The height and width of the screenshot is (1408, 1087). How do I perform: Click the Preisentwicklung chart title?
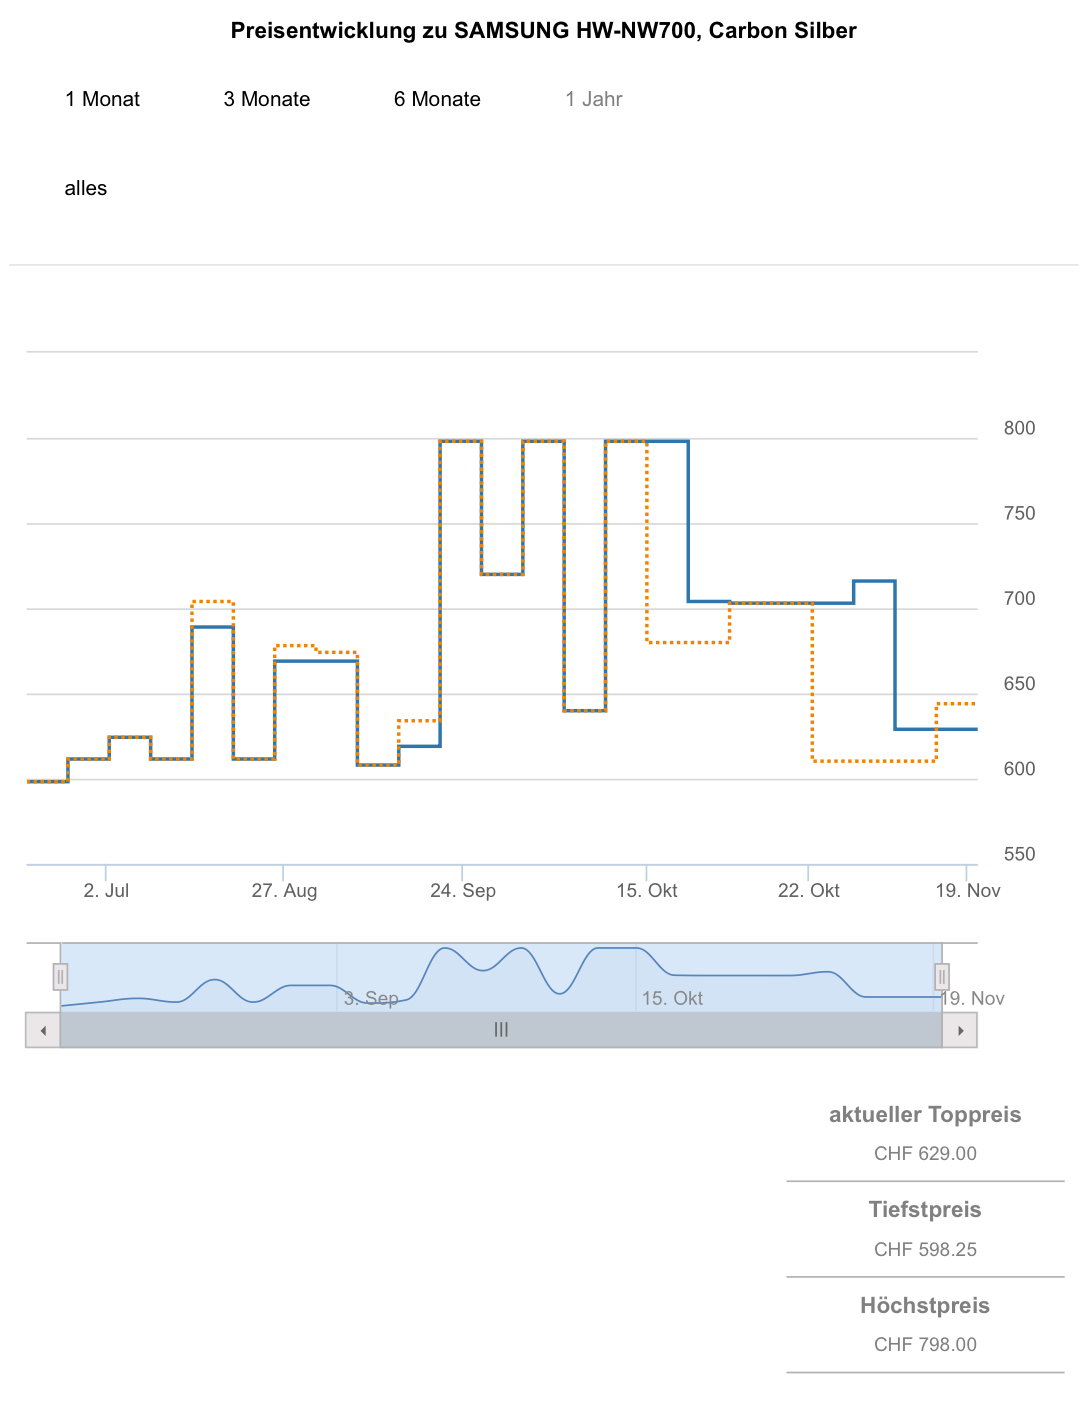543,31
